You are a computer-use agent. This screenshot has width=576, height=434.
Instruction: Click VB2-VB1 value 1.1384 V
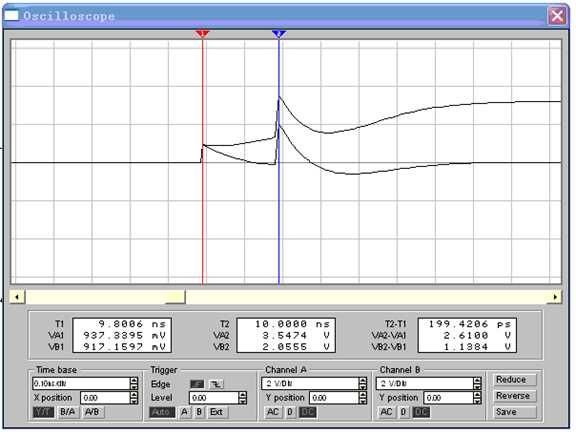pos(477,347)
